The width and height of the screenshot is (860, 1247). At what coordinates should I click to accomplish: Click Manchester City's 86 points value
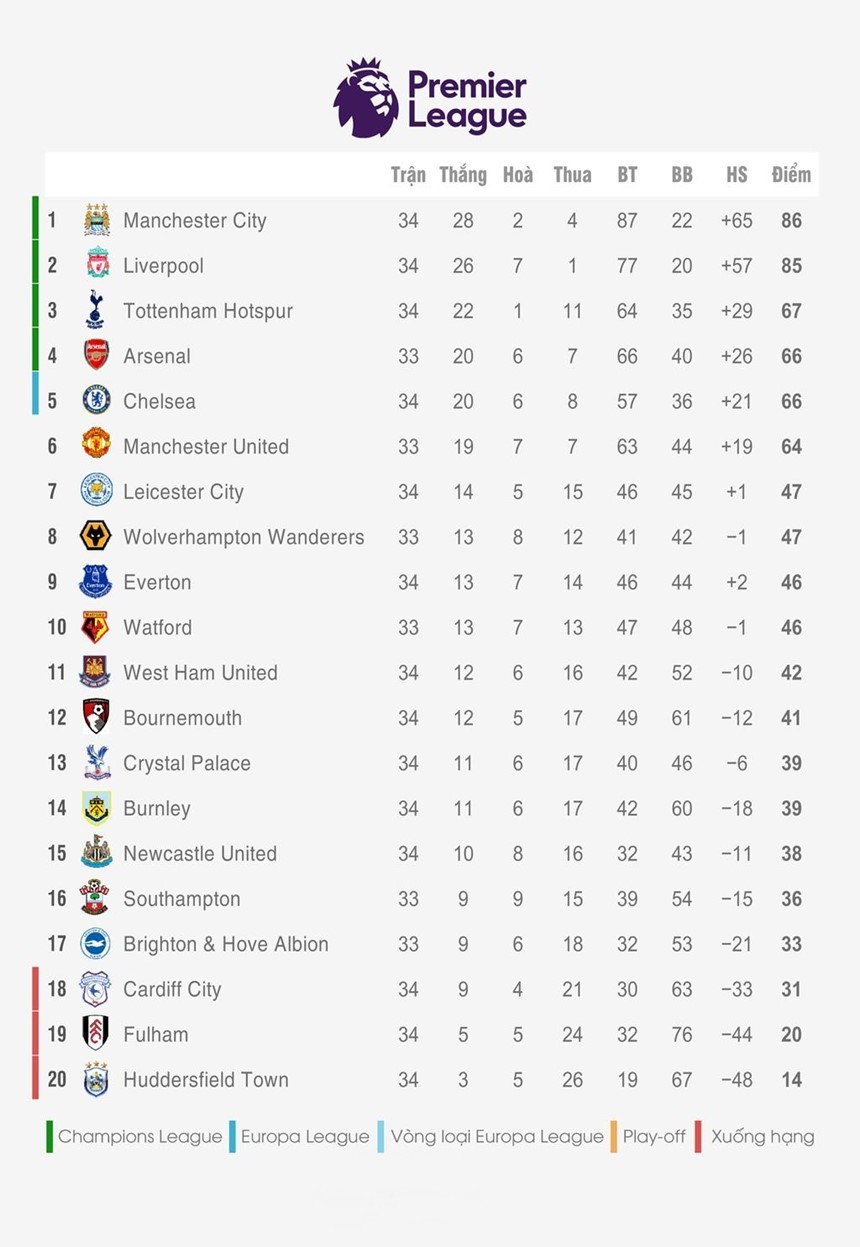point(791,221)
